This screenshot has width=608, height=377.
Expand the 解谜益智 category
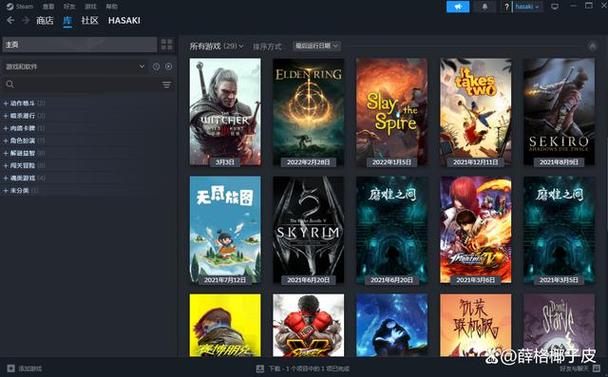(24, 153)
